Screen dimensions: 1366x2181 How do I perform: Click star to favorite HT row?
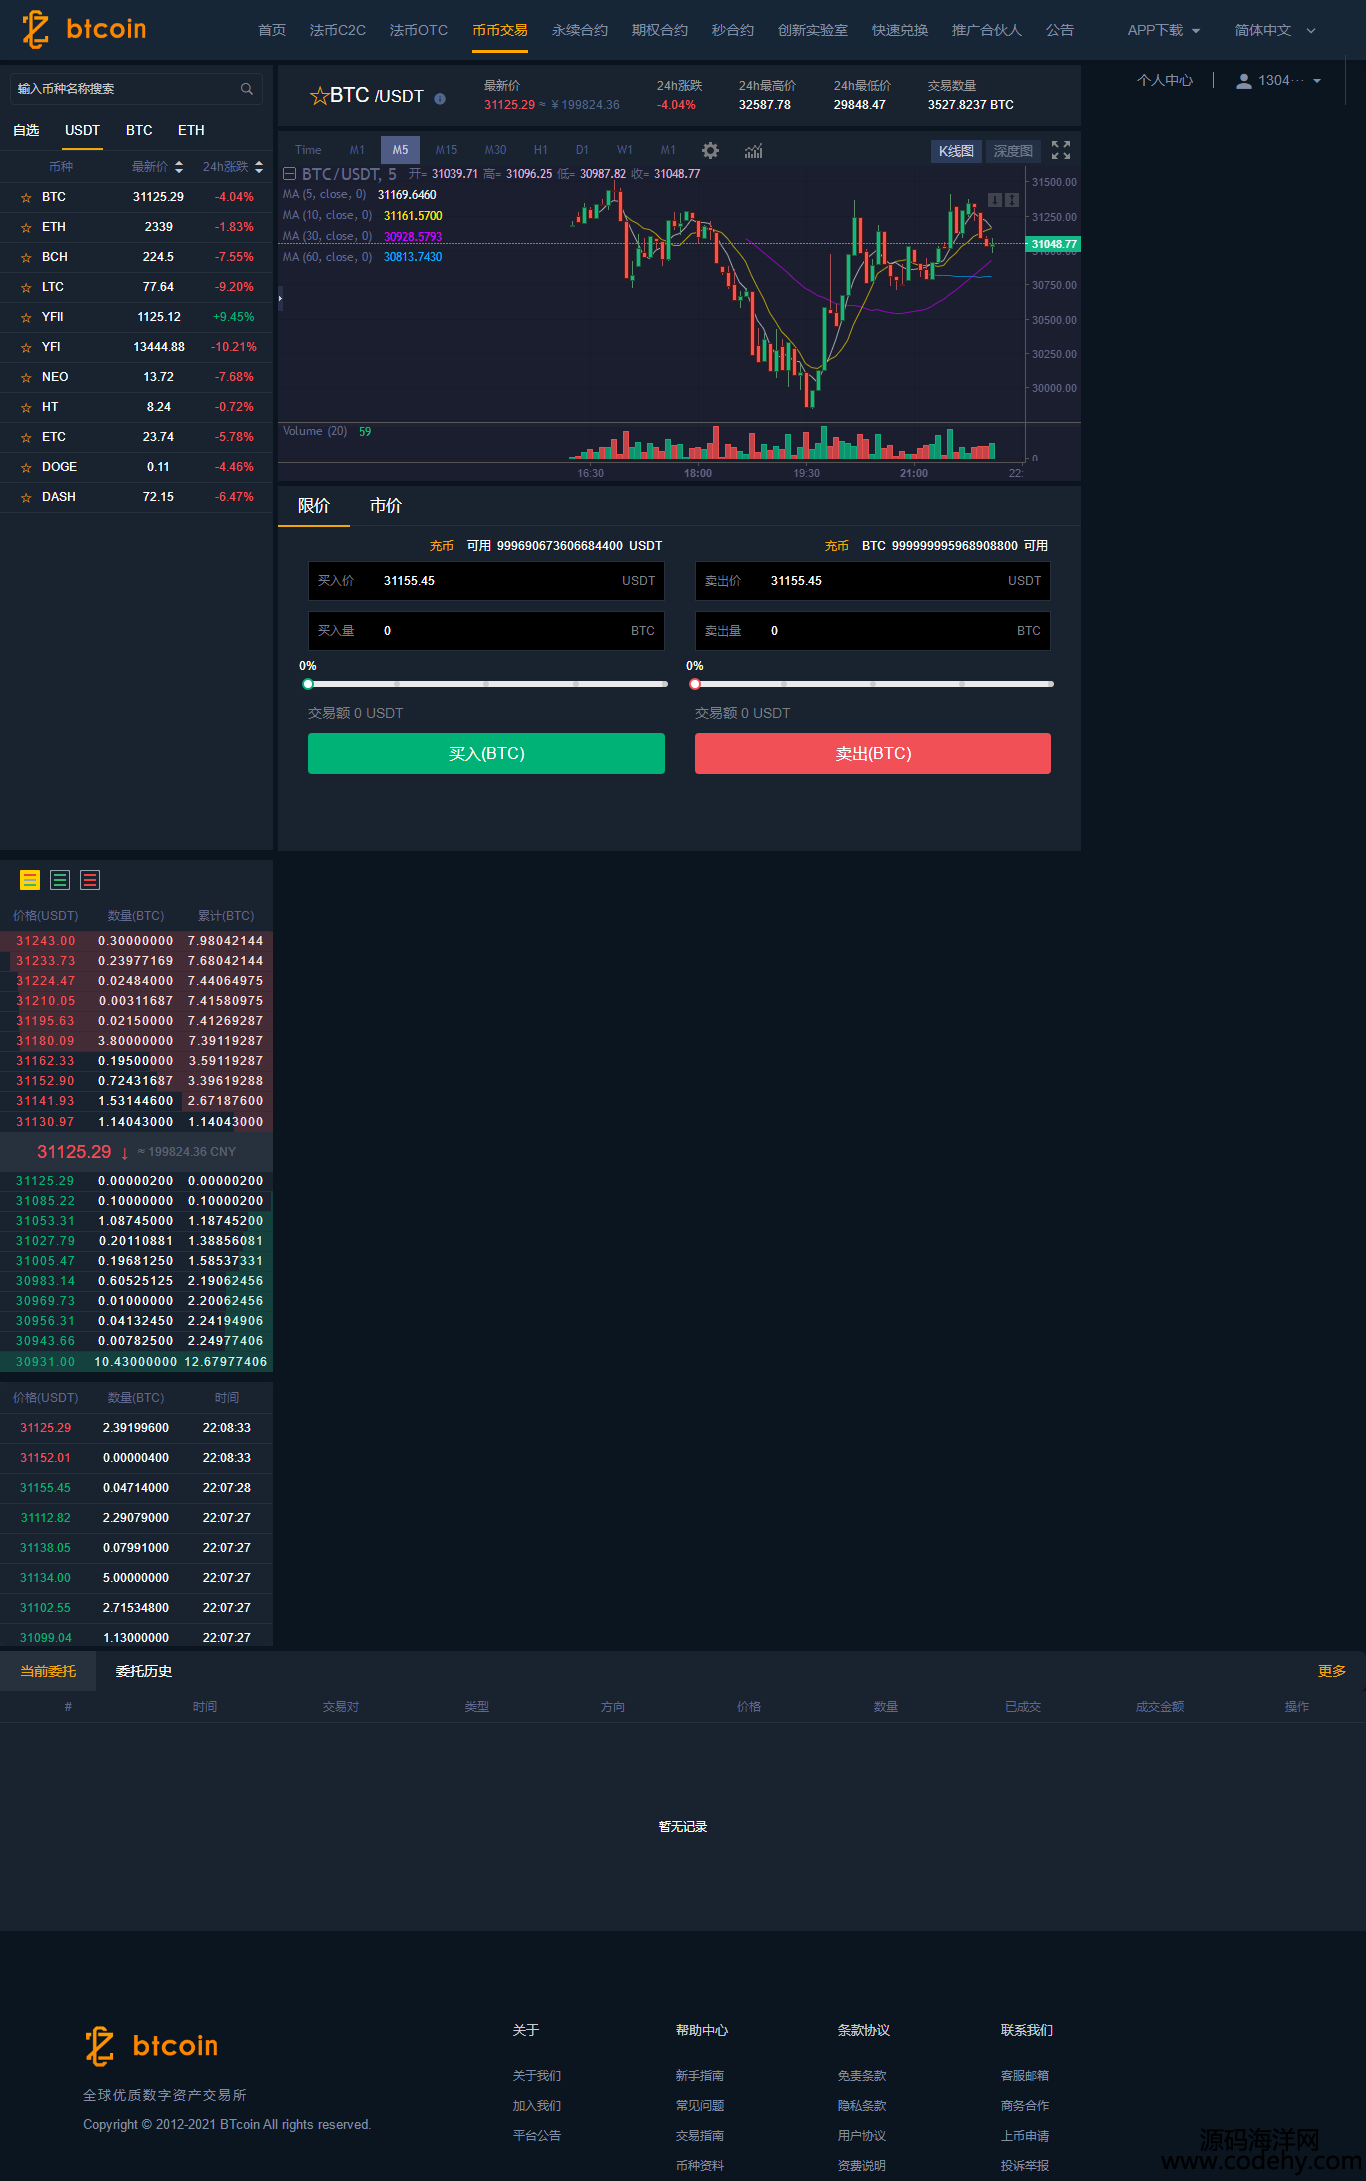[x=26, y=408]
